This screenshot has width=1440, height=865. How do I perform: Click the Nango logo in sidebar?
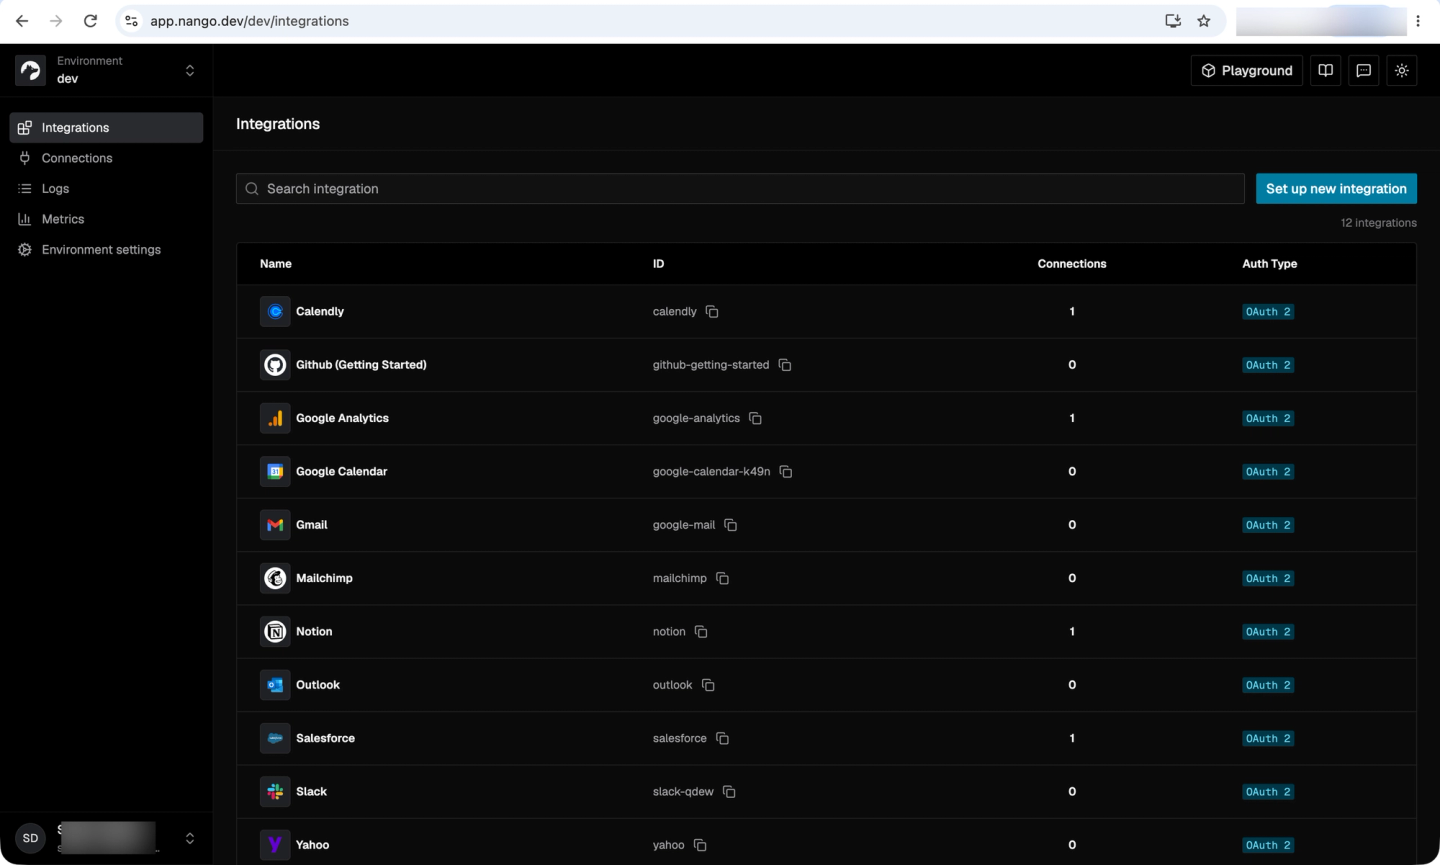point(30,70)
